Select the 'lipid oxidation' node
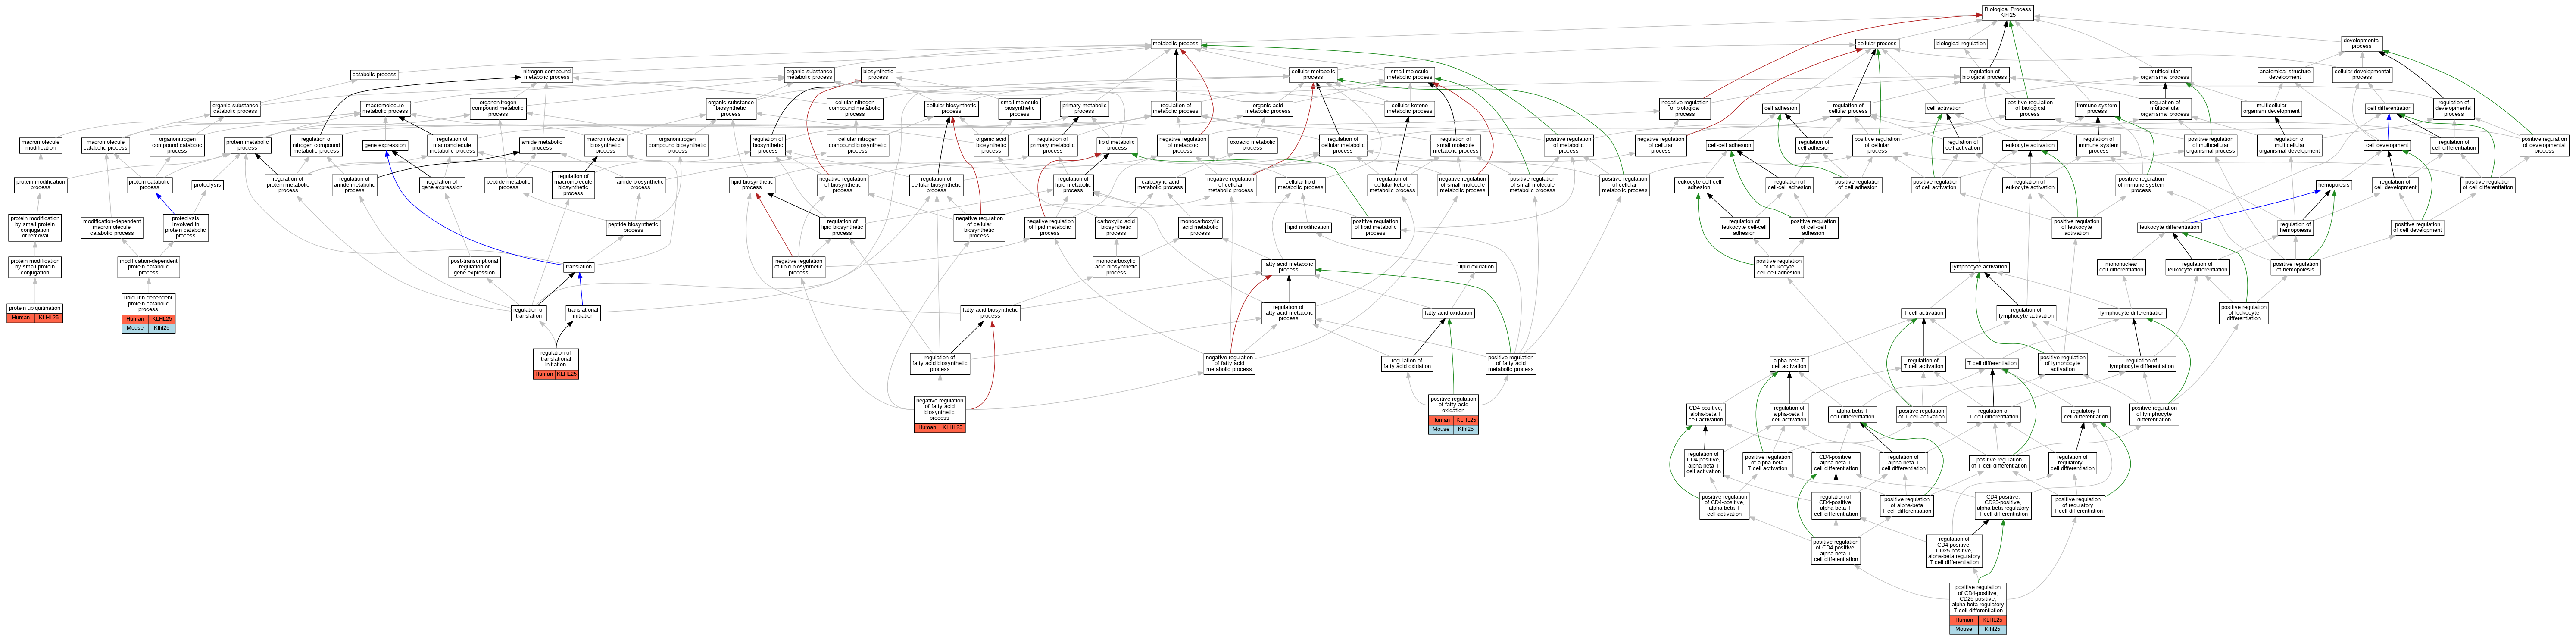2576x639 pixels. pyautogui.click(x=1476, y=267)
